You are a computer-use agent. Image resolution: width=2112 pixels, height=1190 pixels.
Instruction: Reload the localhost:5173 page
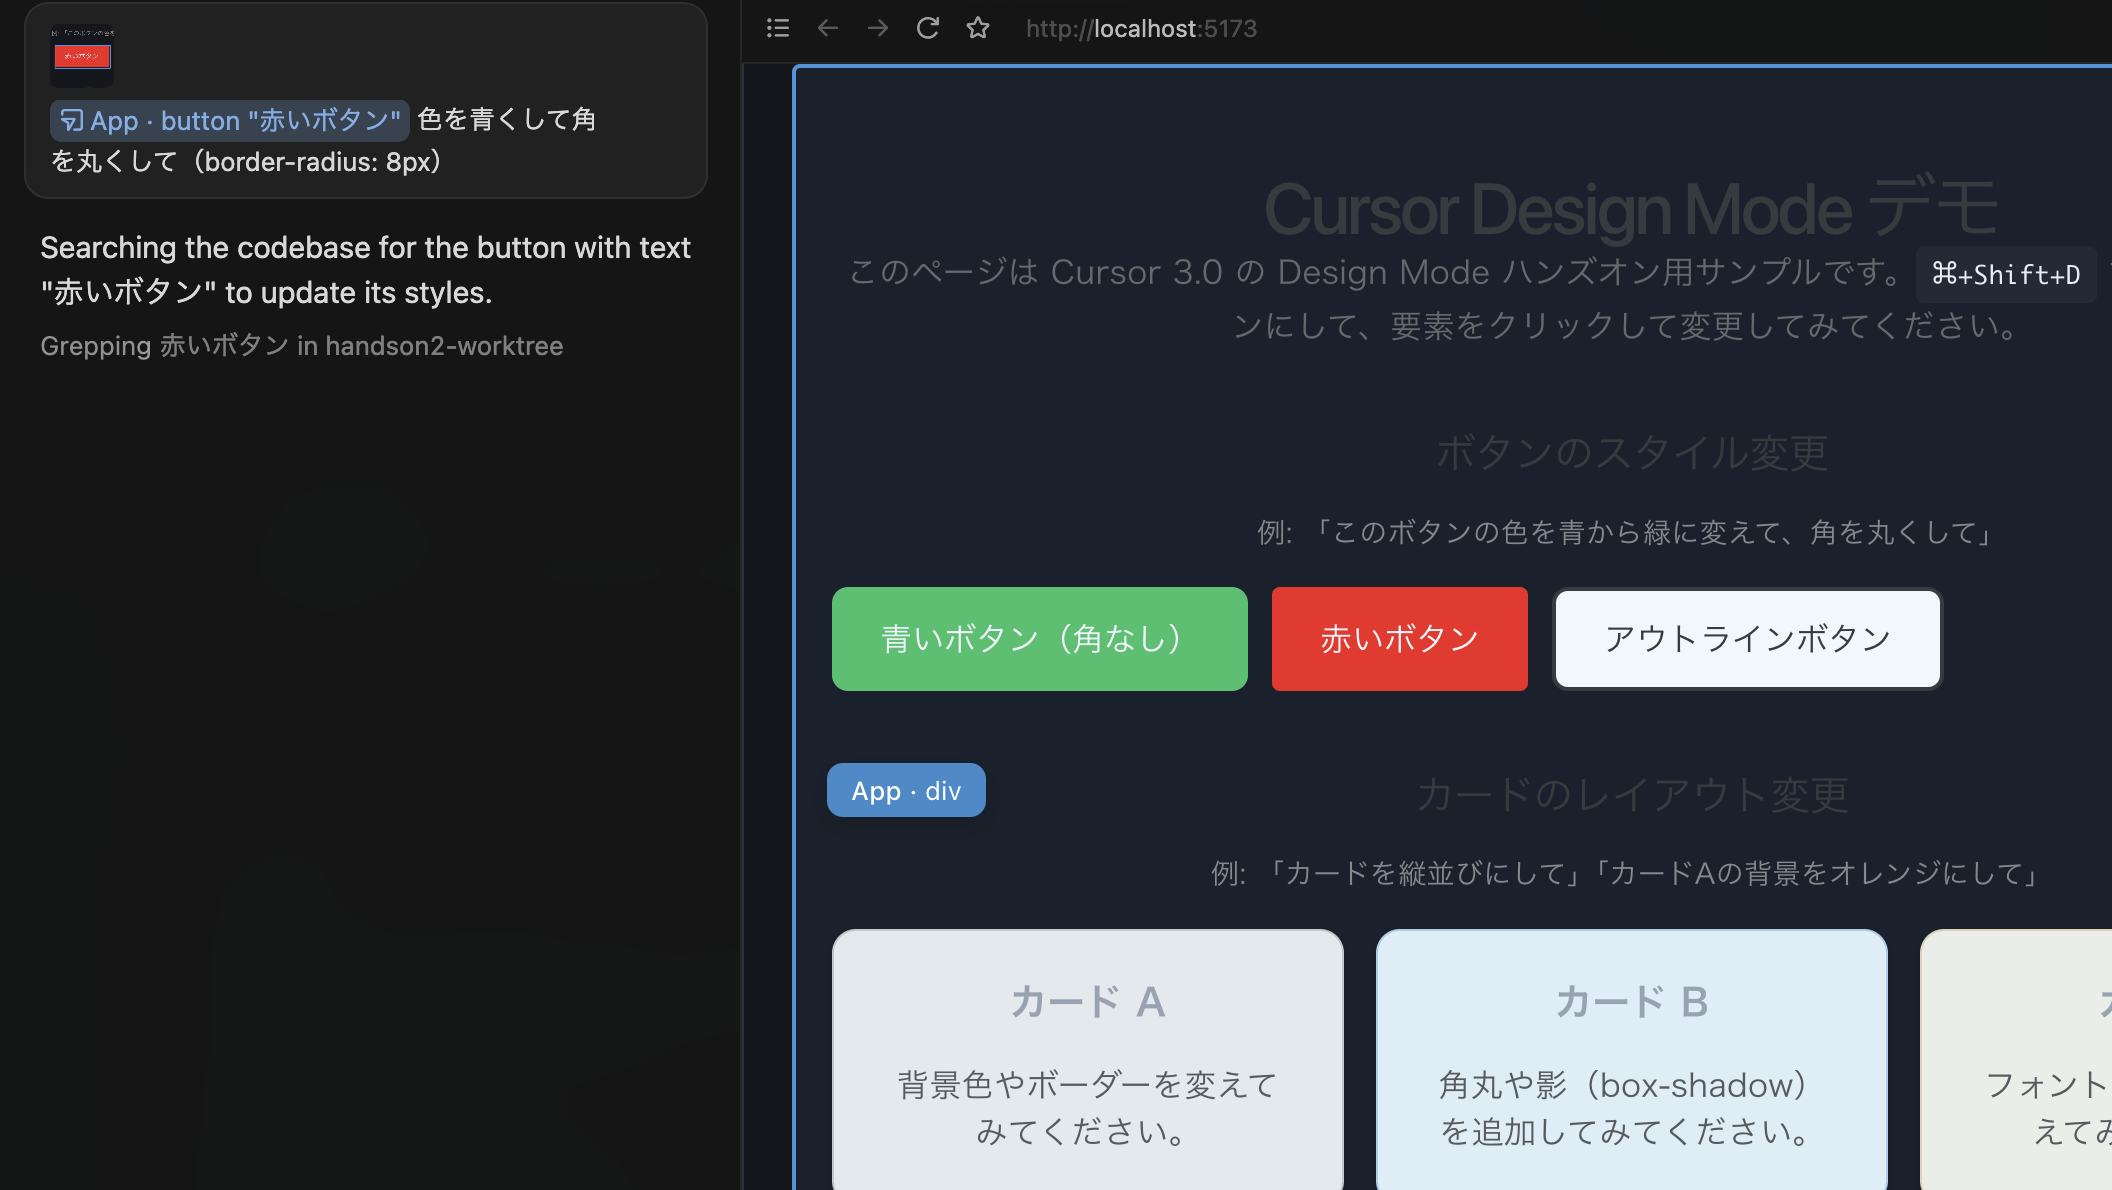pyautogui.click(x=927, y=28)
